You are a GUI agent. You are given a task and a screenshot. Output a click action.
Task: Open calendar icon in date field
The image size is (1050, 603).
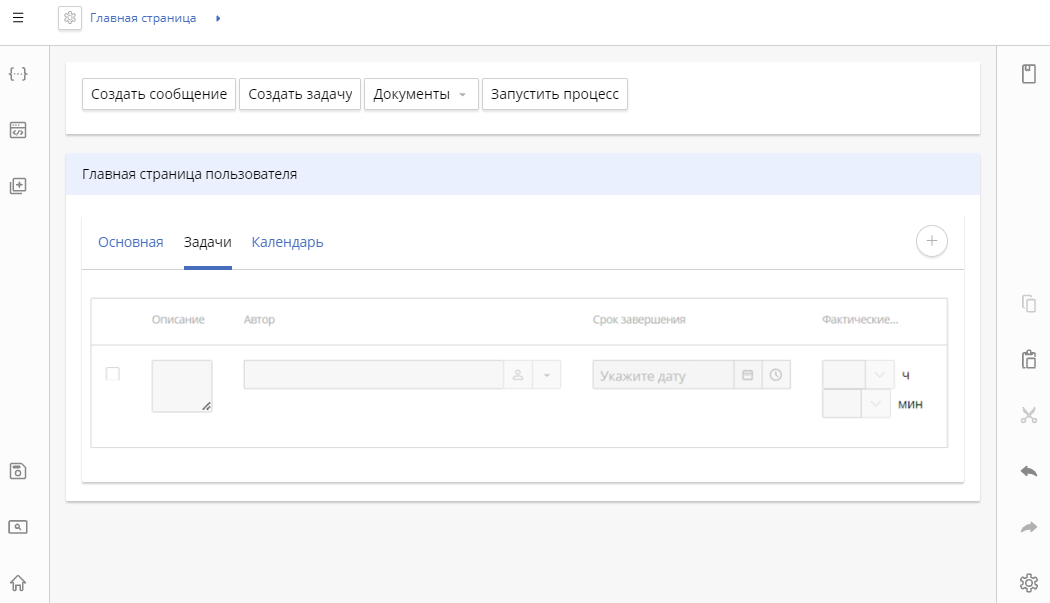tap(747, 375)
